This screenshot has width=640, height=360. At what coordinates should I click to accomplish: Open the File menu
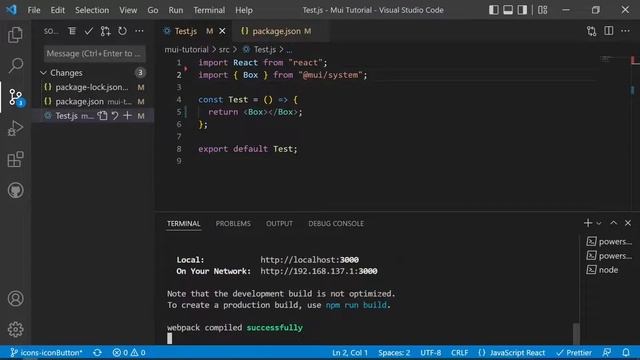[34, 10]
